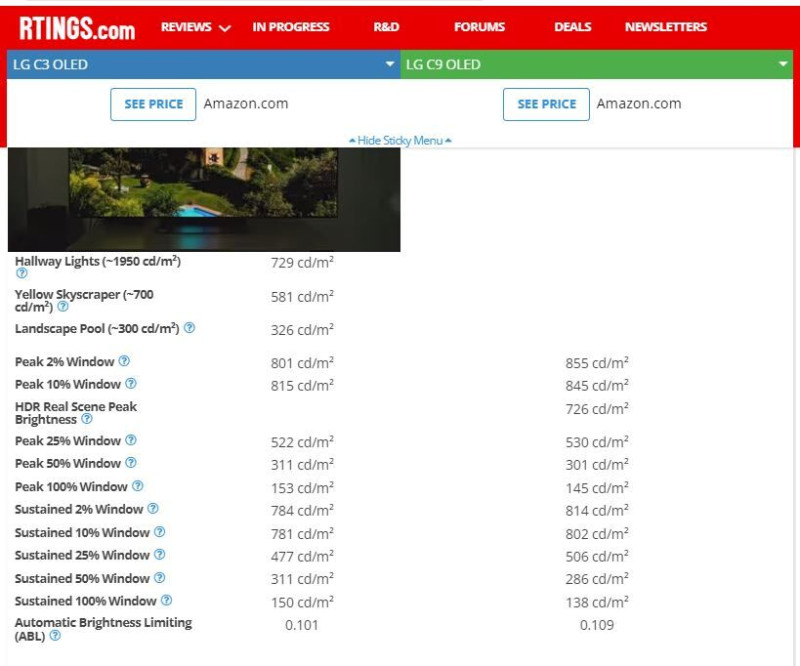Screen dimensions: 800x666
Task: Open help icon for Peak 10% Window
Action: [x=131, y=384]
